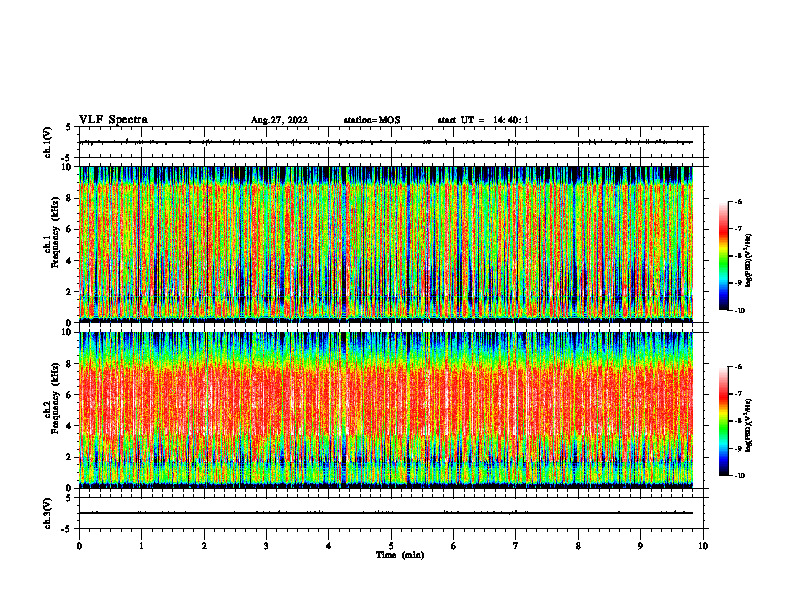Click the "ch.3(V)" waveform axis label
This screenshot has width=792, height=612.
pyautogui.click(x=47, y=513)
